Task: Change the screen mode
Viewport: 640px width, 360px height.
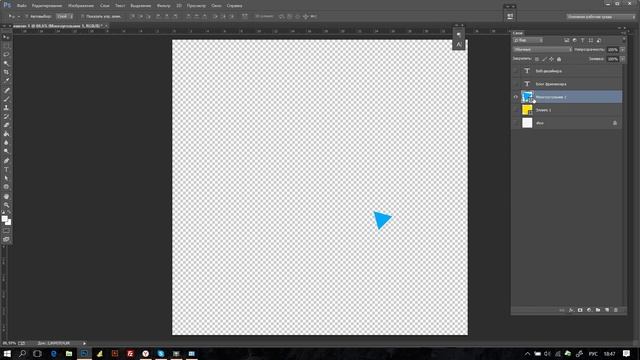Action: tap(6, 240)
